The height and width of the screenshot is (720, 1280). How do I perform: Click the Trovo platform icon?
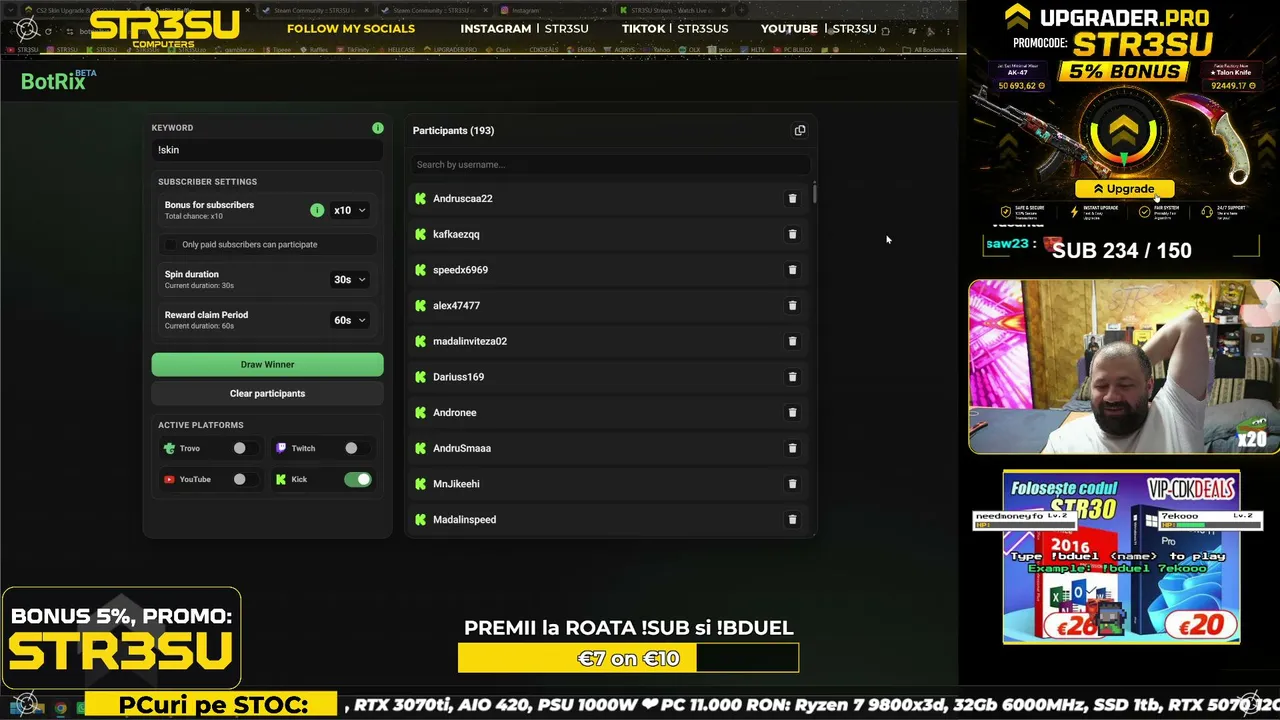point(169,448)
